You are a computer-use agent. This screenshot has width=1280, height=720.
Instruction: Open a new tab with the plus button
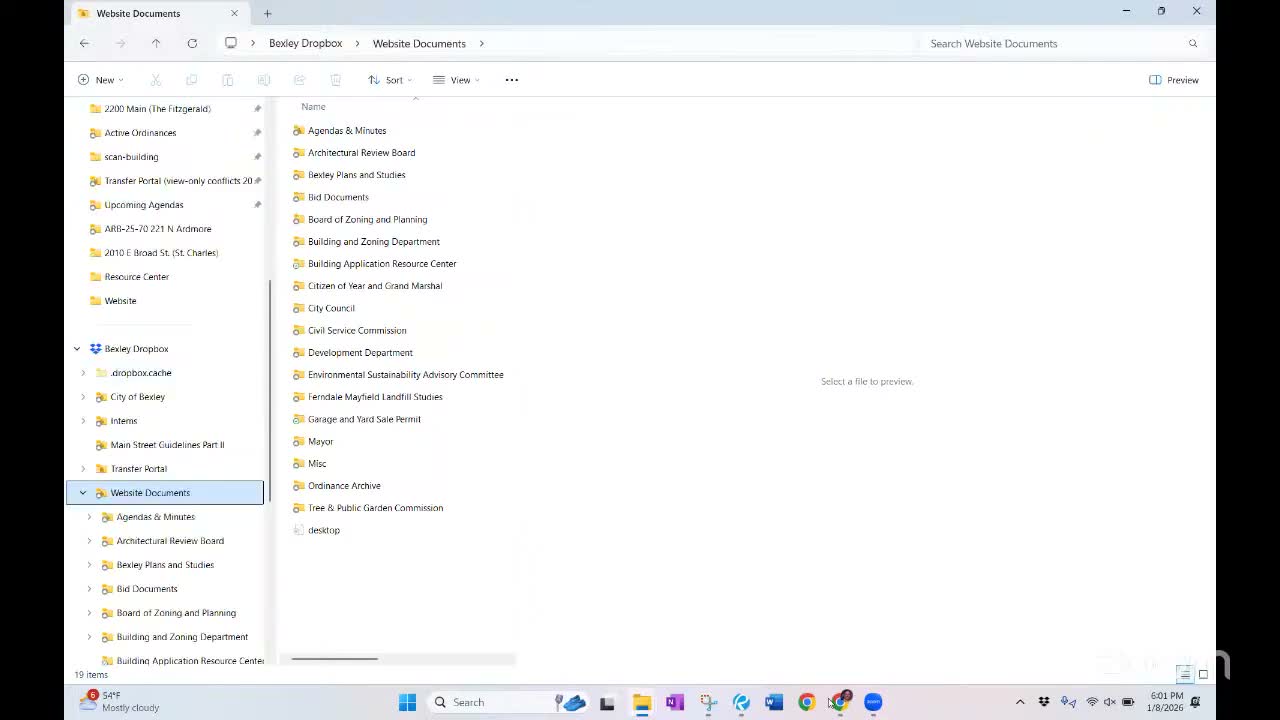tap(267, 13)
